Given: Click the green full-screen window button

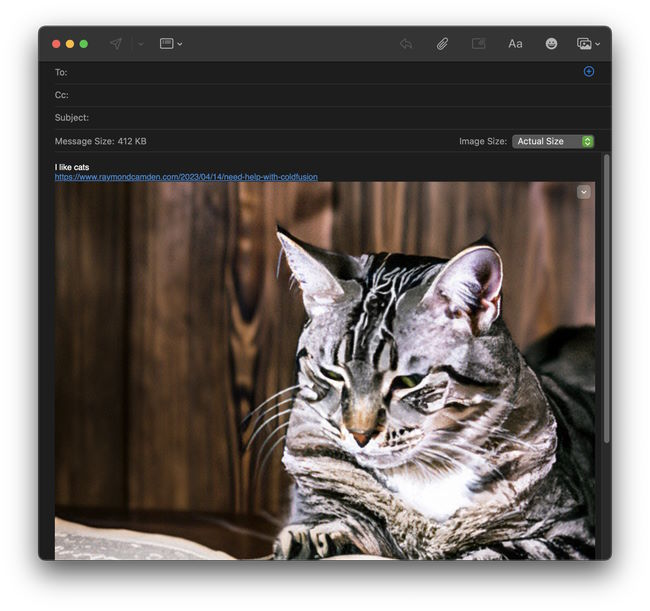Looking at the screenshot, I should point(84,44).
